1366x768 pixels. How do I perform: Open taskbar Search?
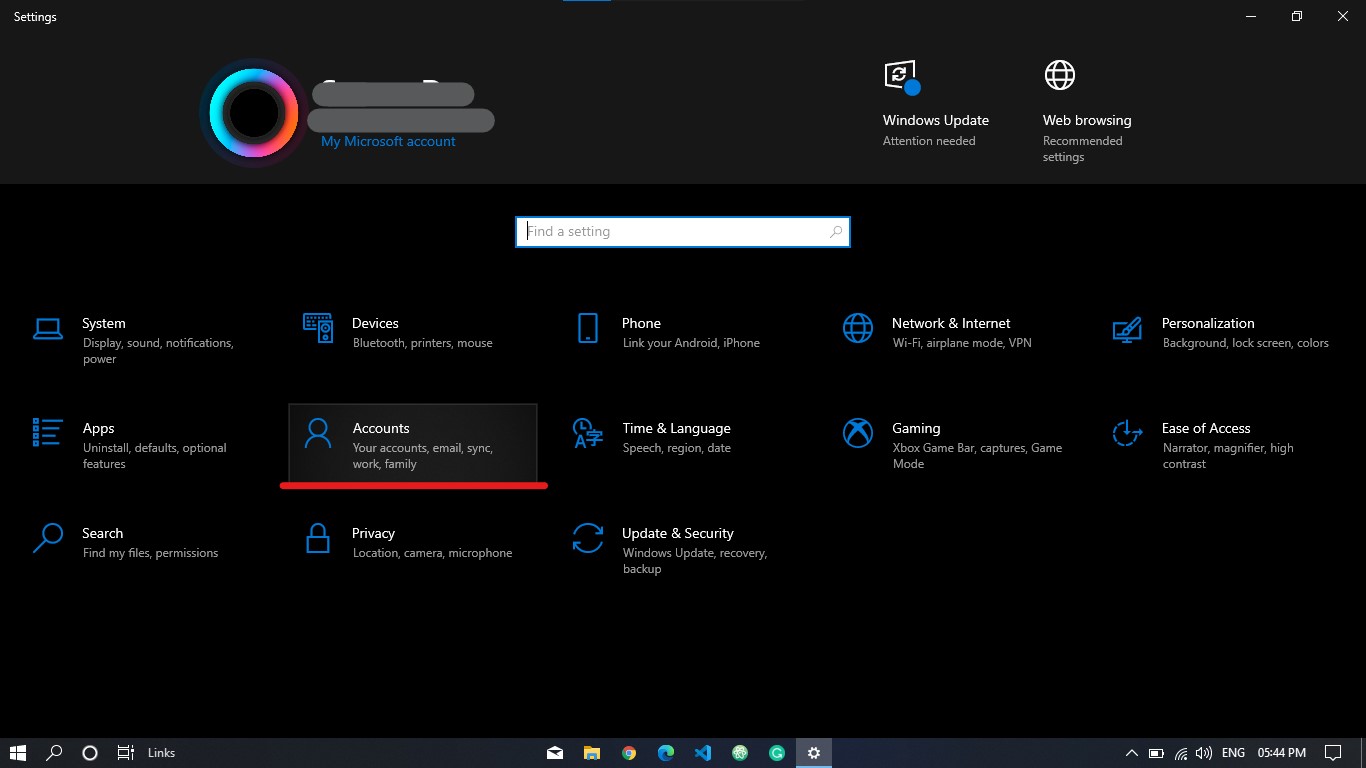point(55,753)
